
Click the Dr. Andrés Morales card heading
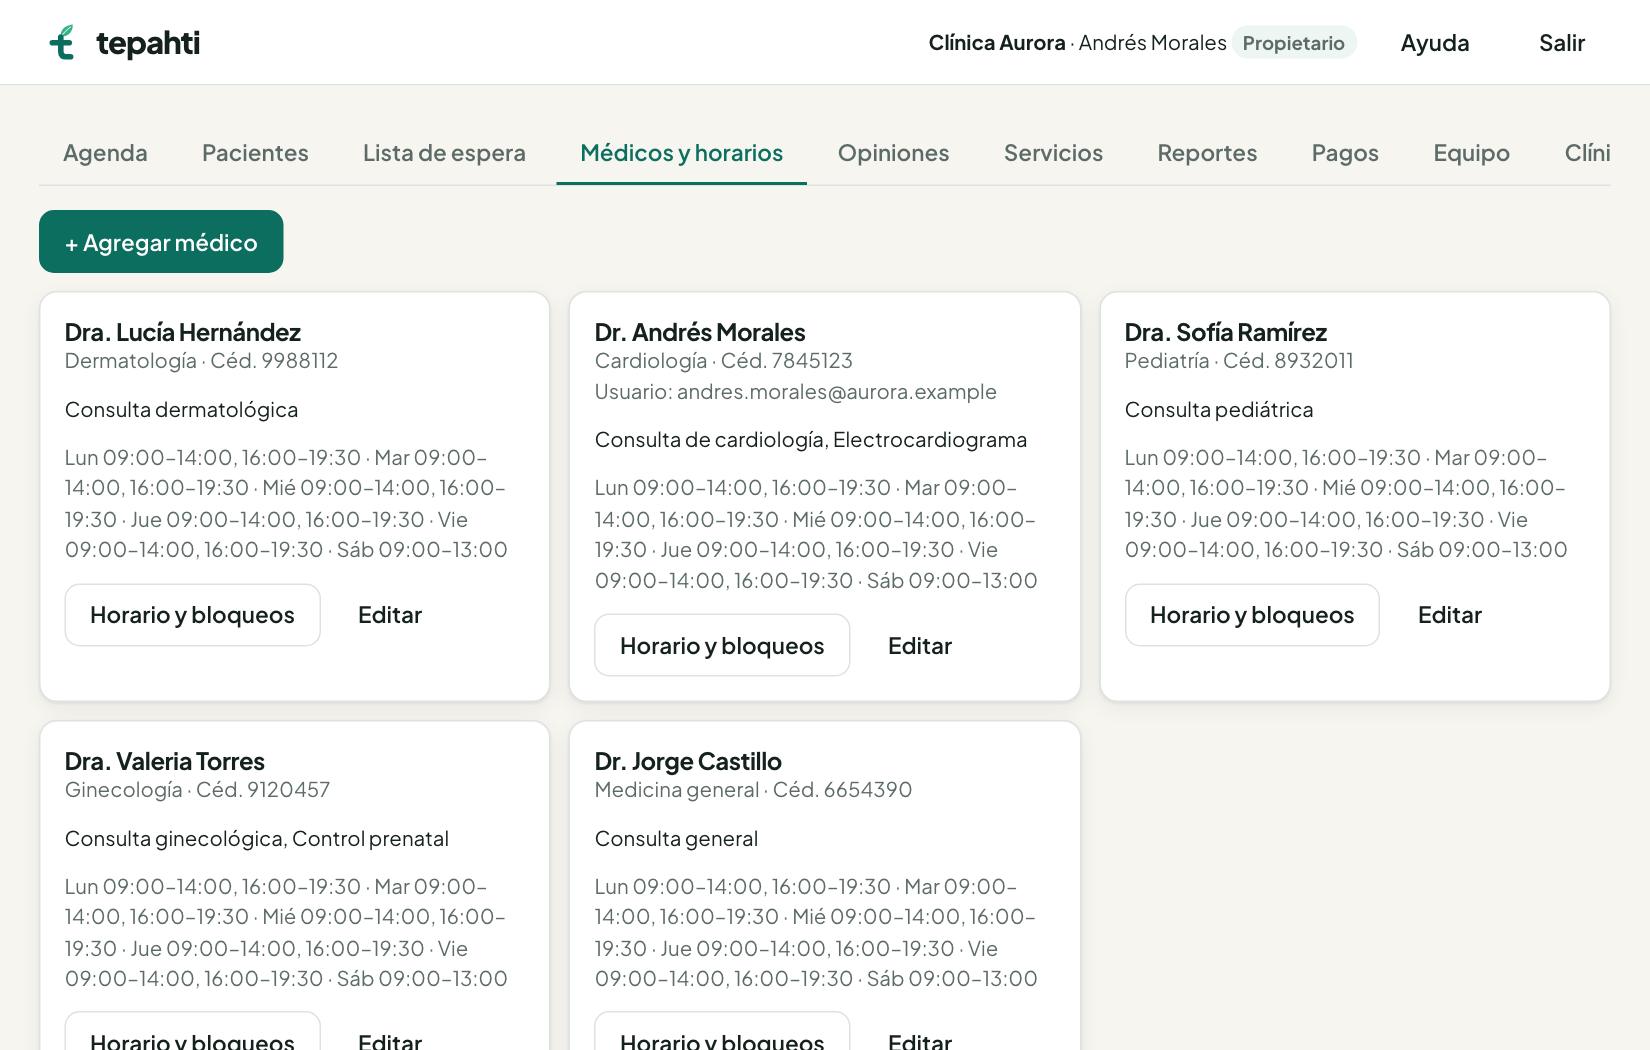pos(700,332)
